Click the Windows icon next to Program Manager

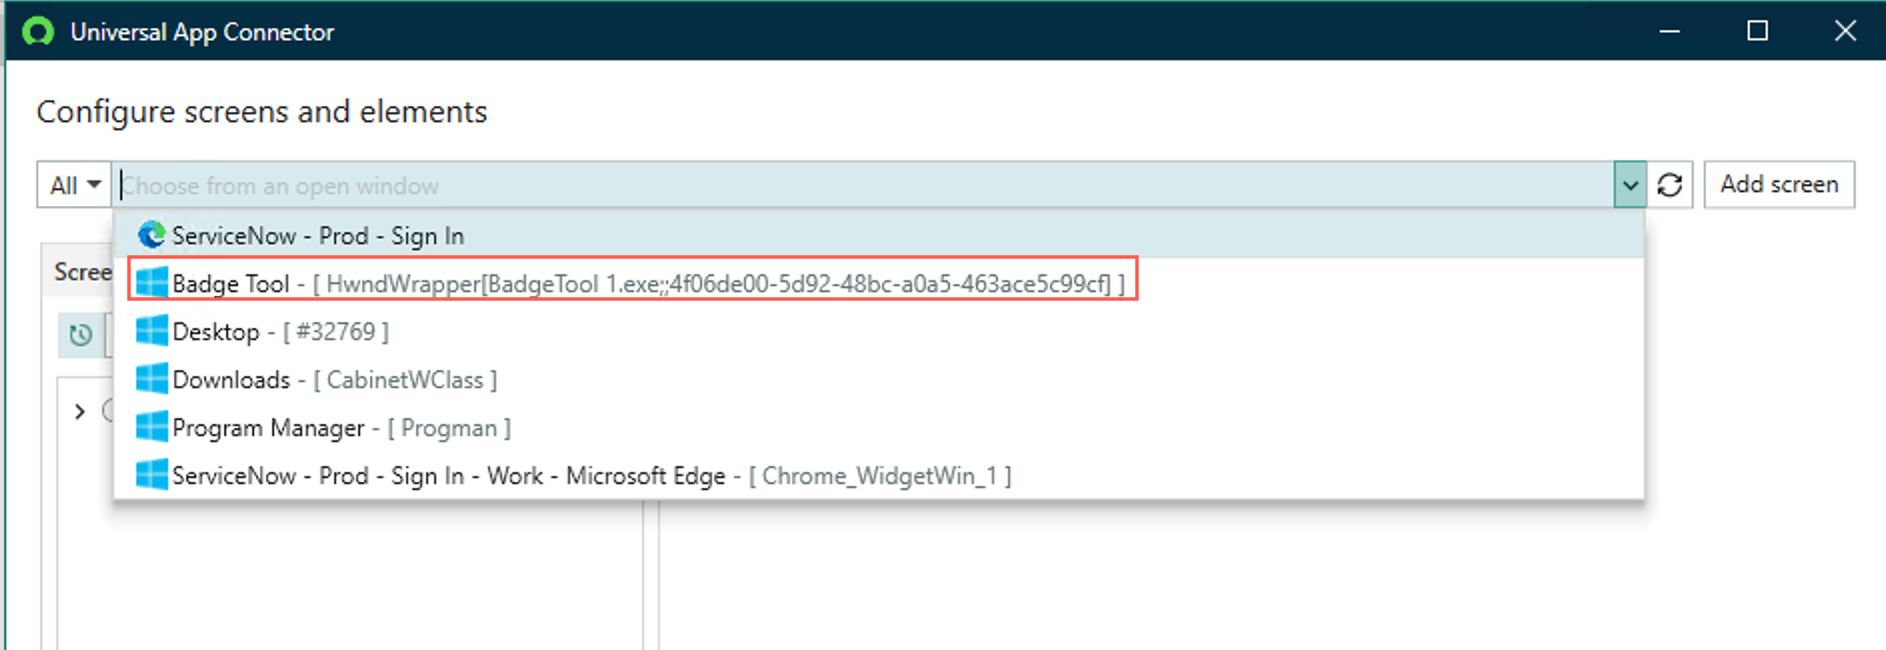[152, 427]
